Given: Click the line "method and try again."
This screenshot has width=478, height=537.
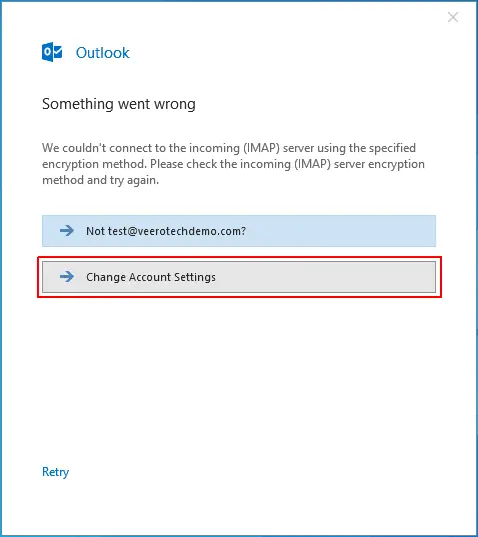Looking at the screenshot, I should [x=100, y=180].
